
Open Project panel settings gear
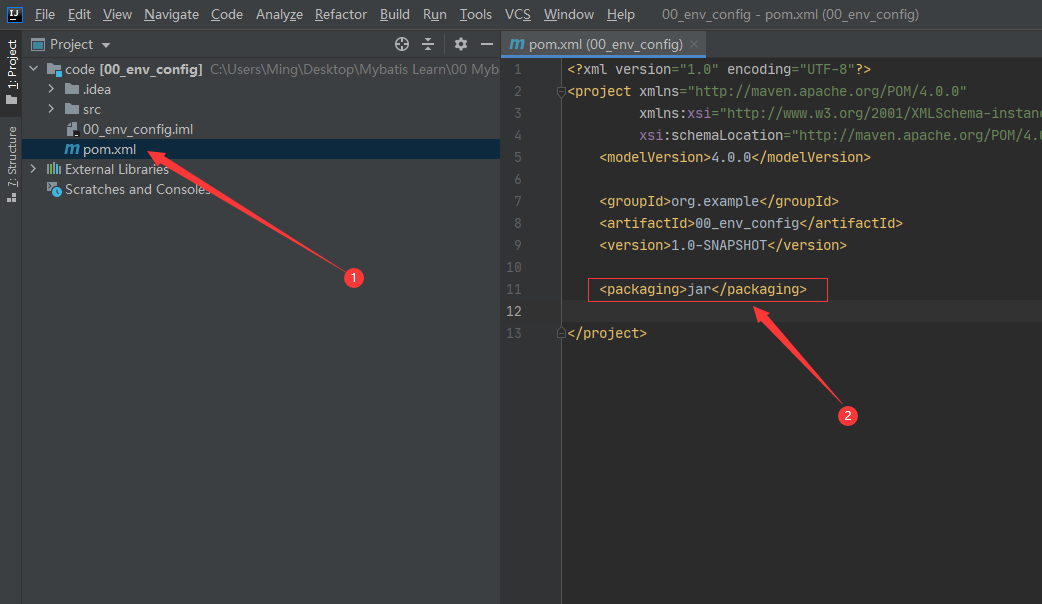coord(461,45)
